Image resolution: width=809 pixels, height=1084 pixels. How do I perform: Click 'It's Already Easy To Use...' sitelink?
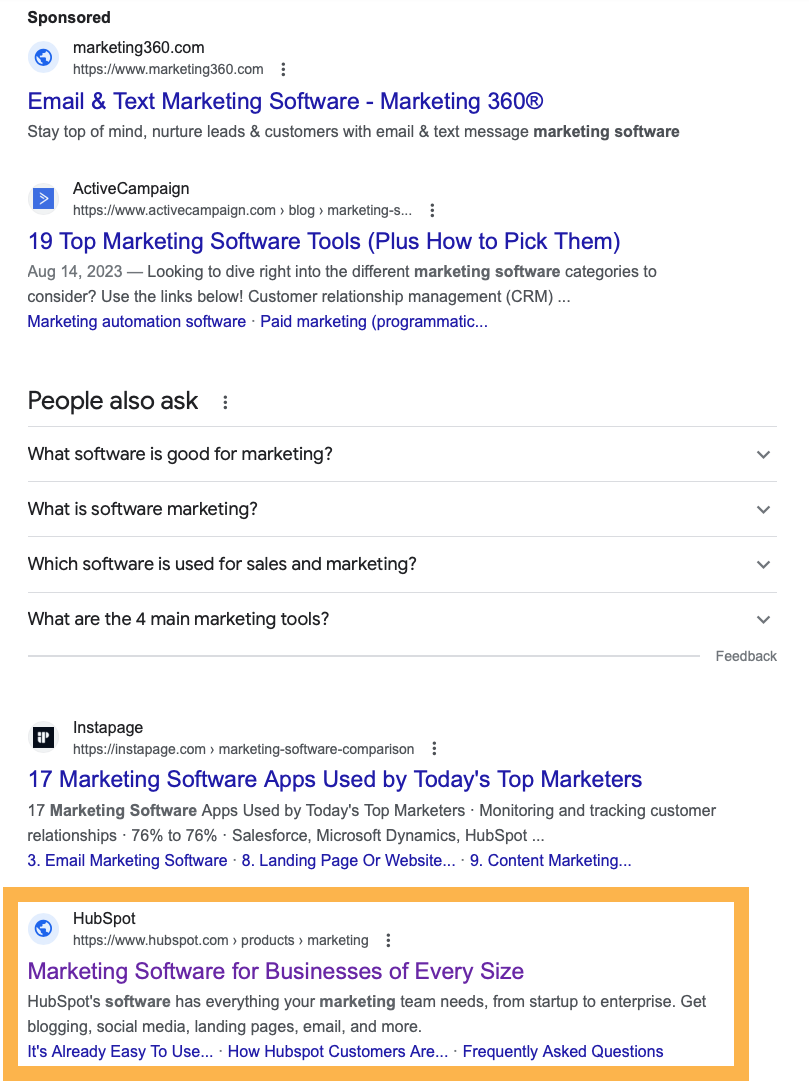120,1052
